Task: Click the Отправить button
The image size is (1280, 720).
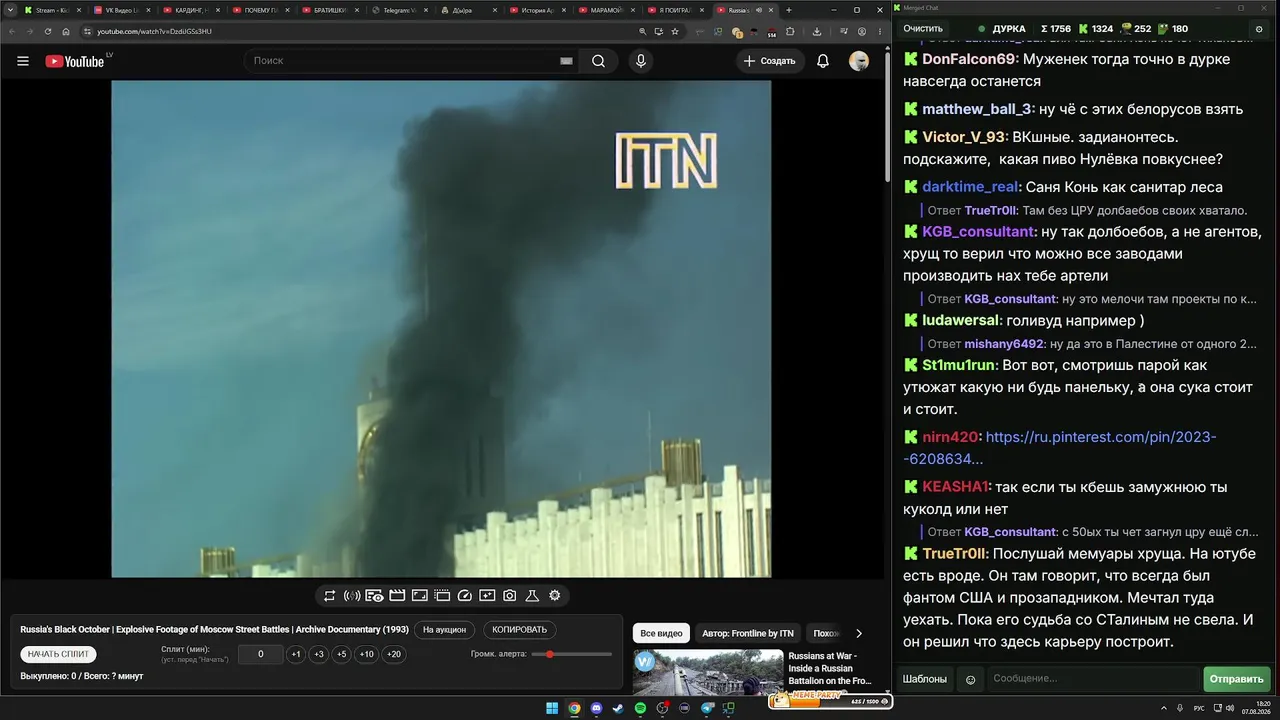Action: click(1237, 679)
